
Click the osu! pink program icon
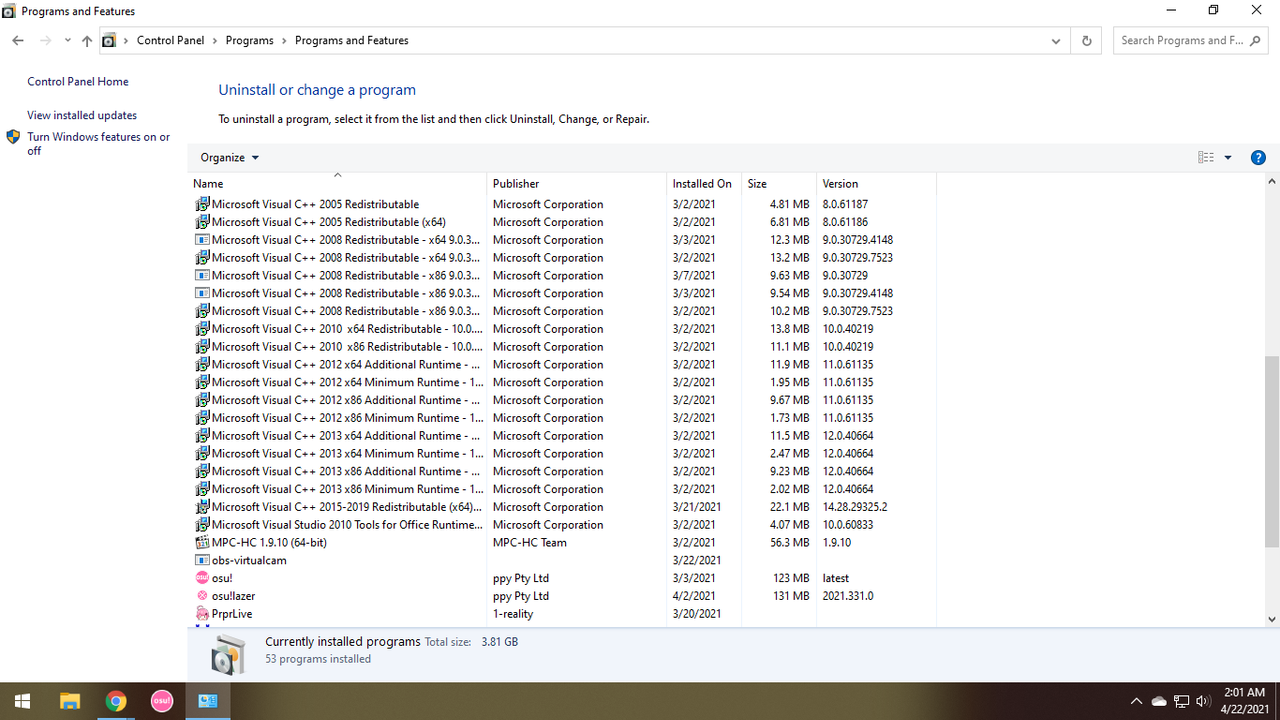pos(202,578)
